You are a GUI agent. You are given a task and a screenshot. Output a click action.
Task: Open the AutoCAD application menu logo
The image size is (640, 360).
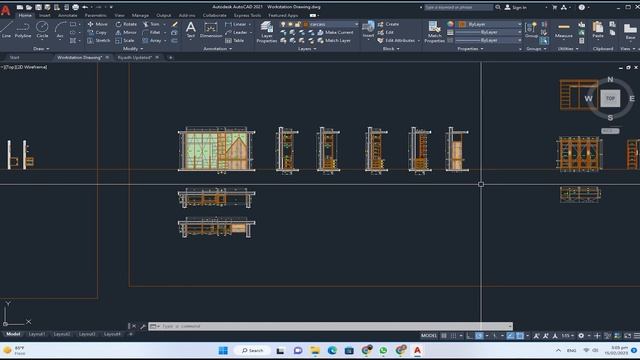point(5,10)
